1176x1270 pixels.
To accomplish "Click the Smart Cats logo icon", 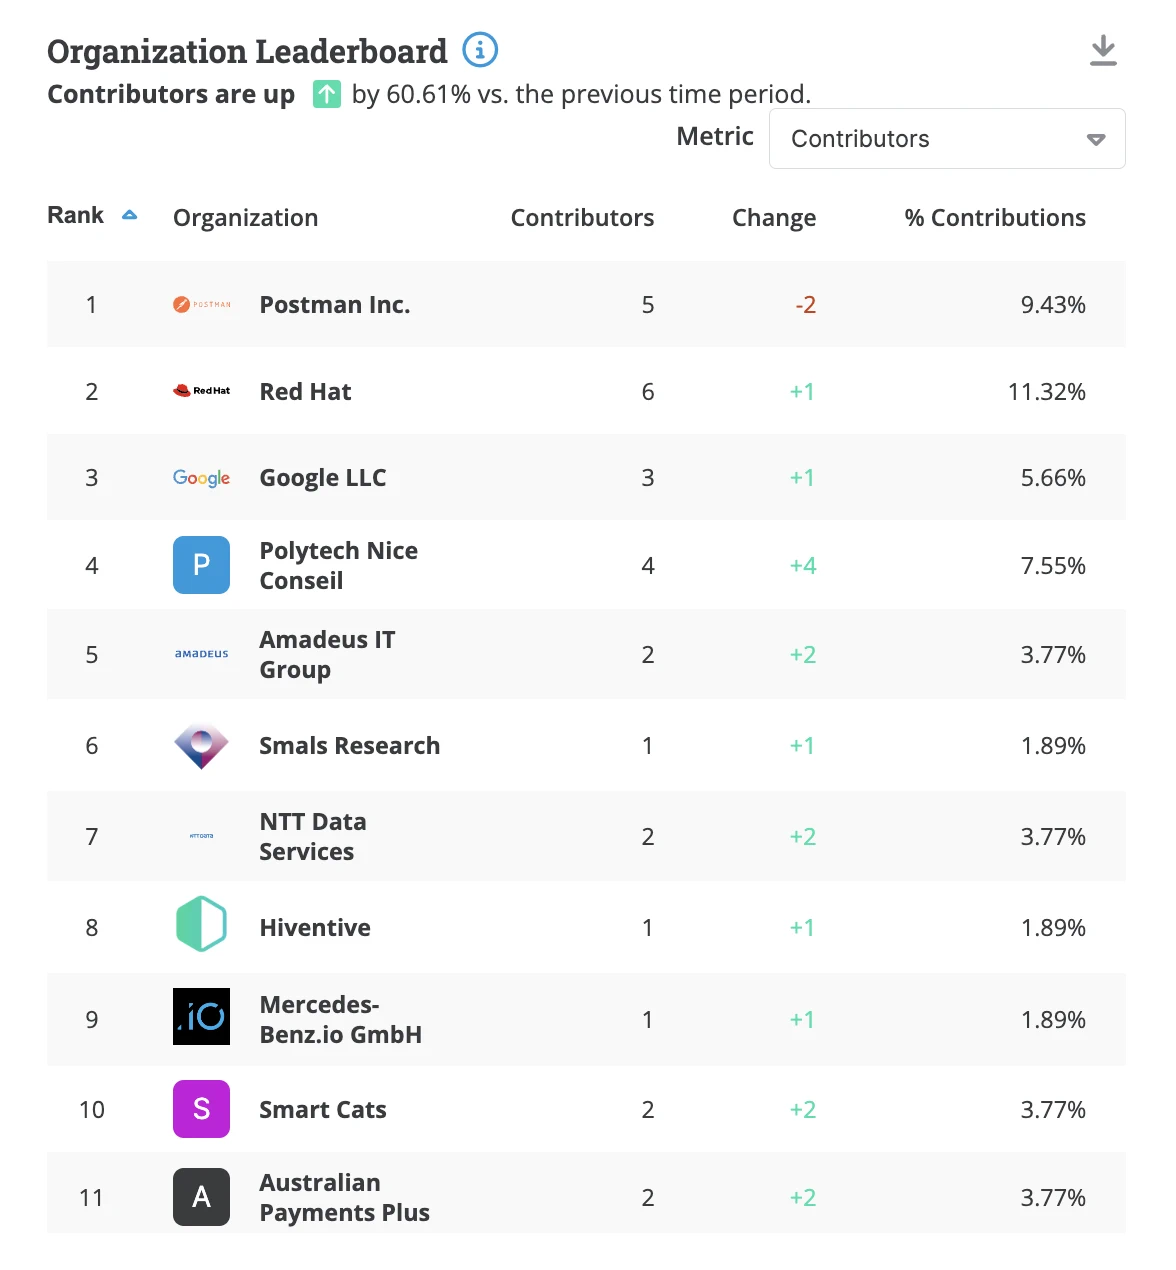I will [x=201, y=1109].
